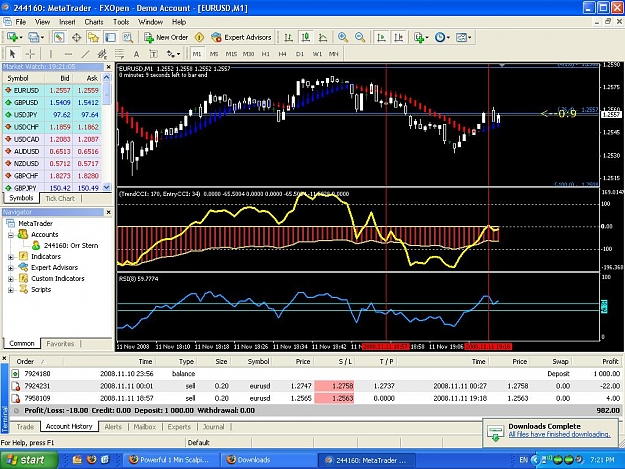This screenshot has width=625, height=469.
Task: Toggle Chart Shift icon
Action: tap(398, 37)
